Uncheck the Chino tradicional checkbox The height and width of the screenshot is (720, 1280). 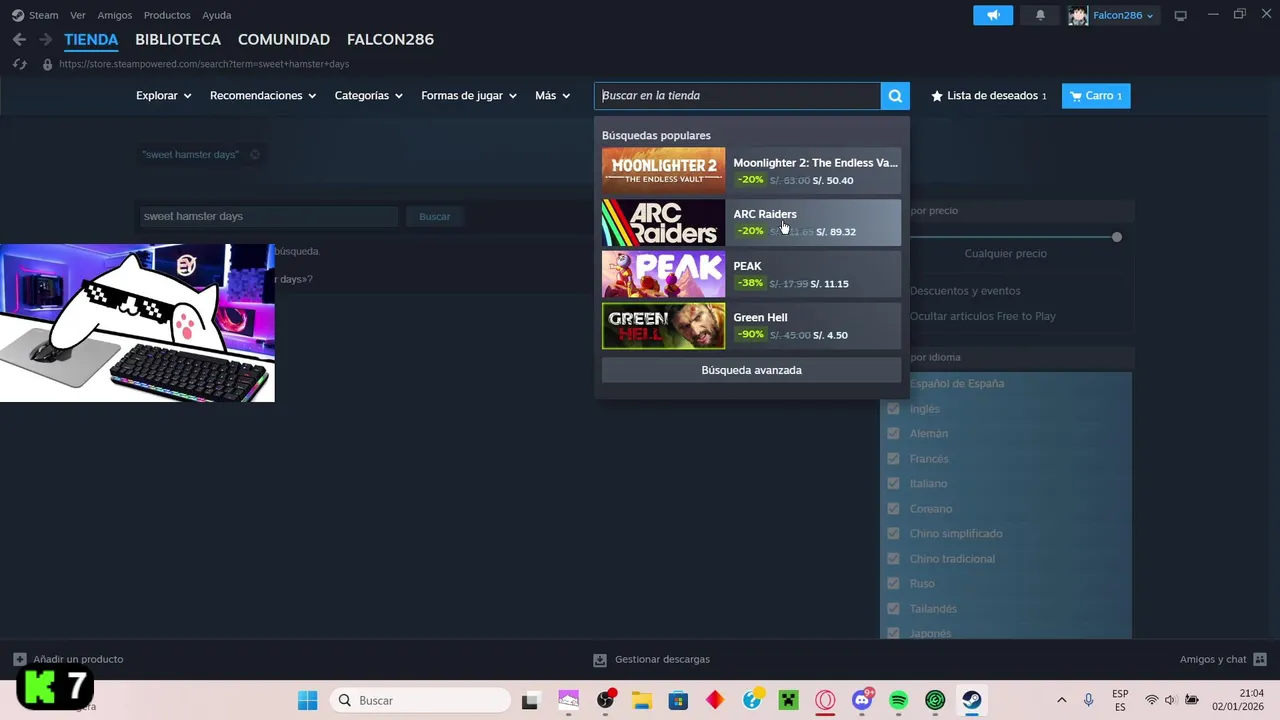coord(893,558)
